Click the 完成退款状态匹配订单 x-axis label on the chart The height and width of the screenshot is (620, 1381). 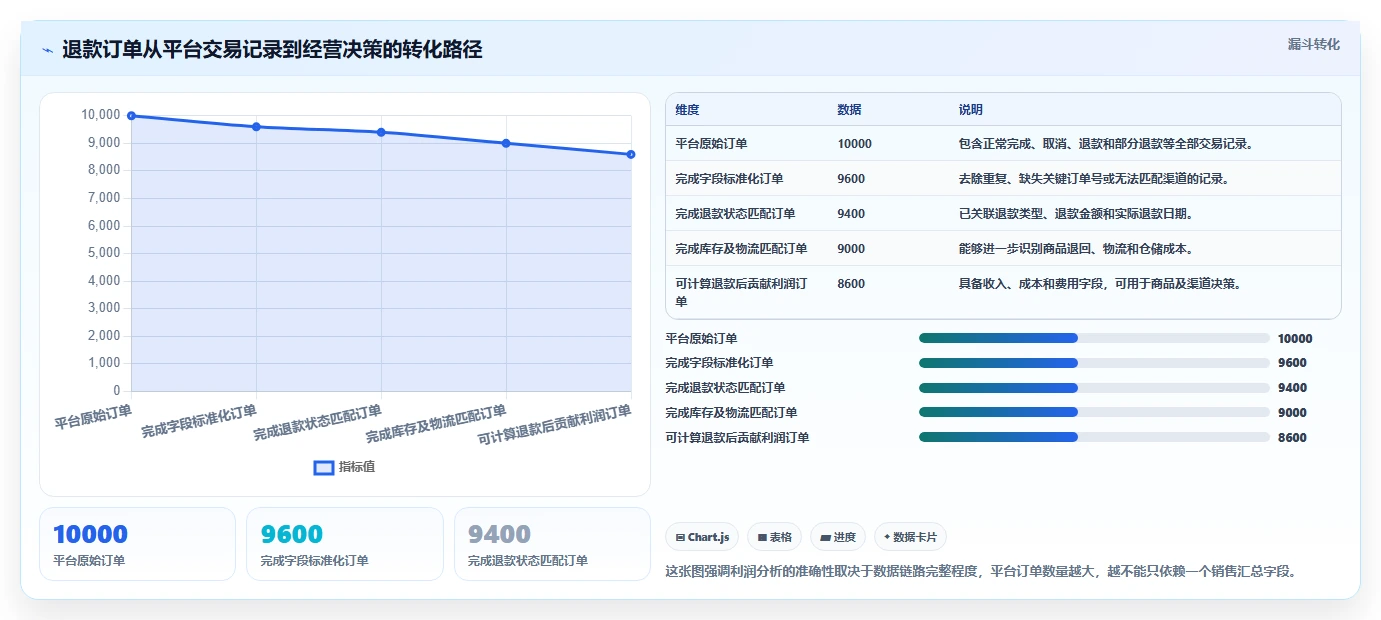318,423
